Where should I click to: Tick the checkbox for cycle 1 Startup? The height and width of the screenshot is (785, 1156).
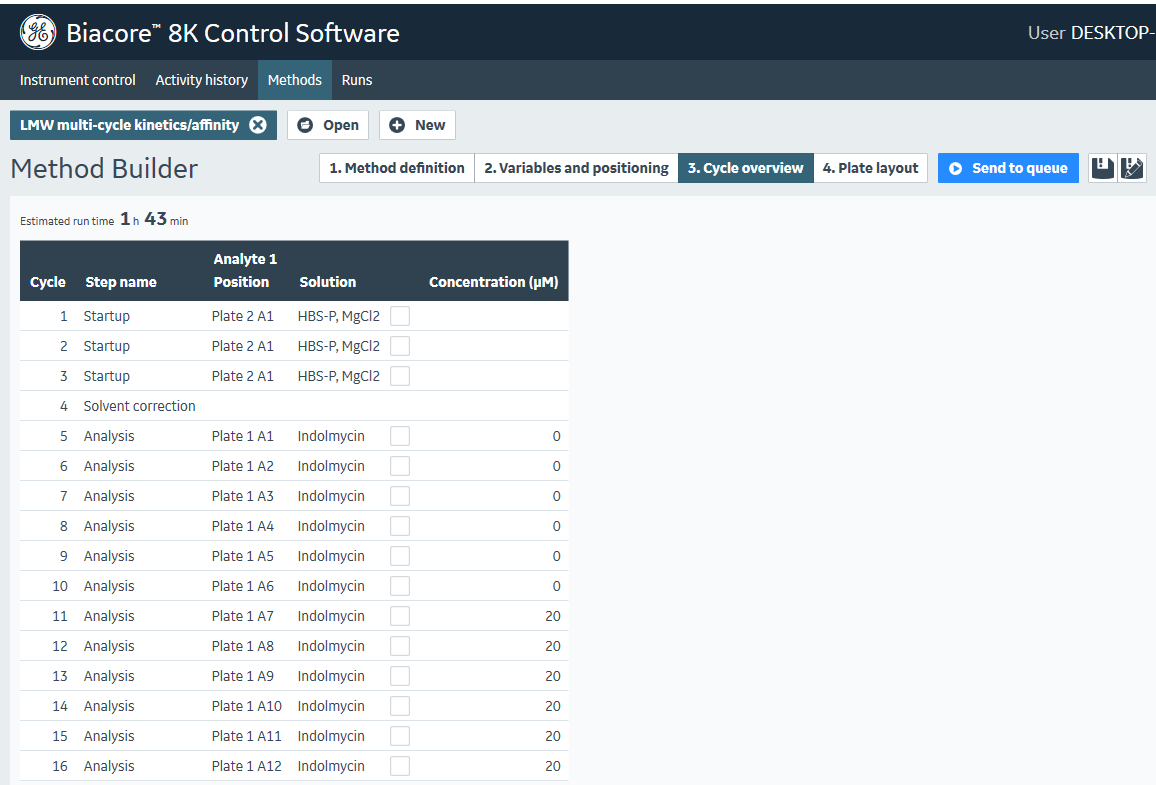pos(400,316)
